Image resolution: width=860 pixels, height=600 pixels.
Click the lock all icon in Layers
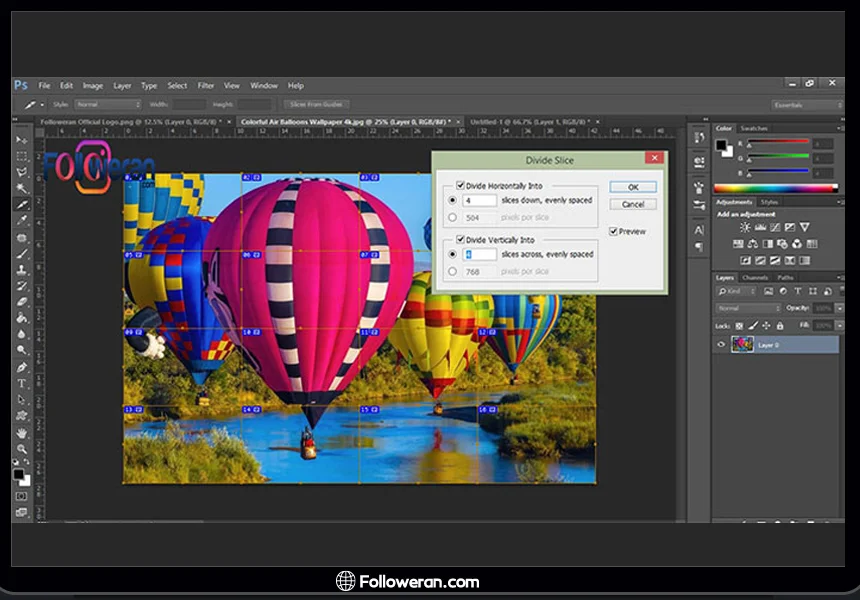(x=779, y=326)
